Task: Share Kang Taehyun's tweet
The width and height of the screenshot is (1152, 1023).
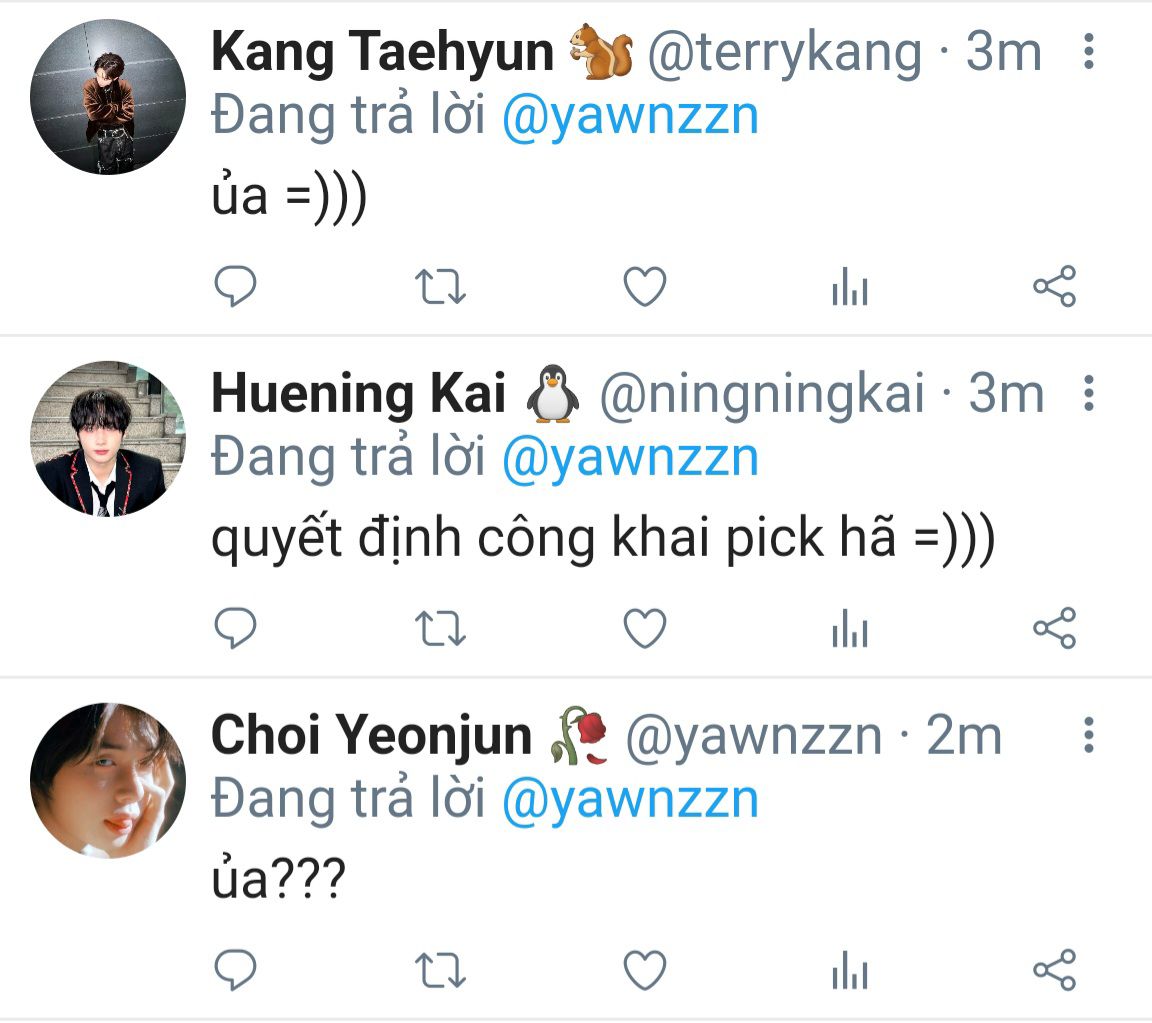Action: (x=1055, y=286)
